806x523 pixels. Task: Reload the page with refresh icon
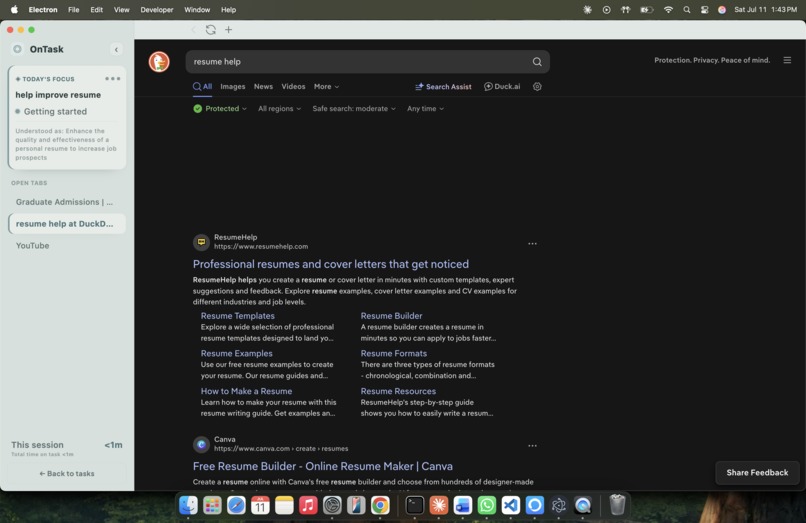[211, 30]
